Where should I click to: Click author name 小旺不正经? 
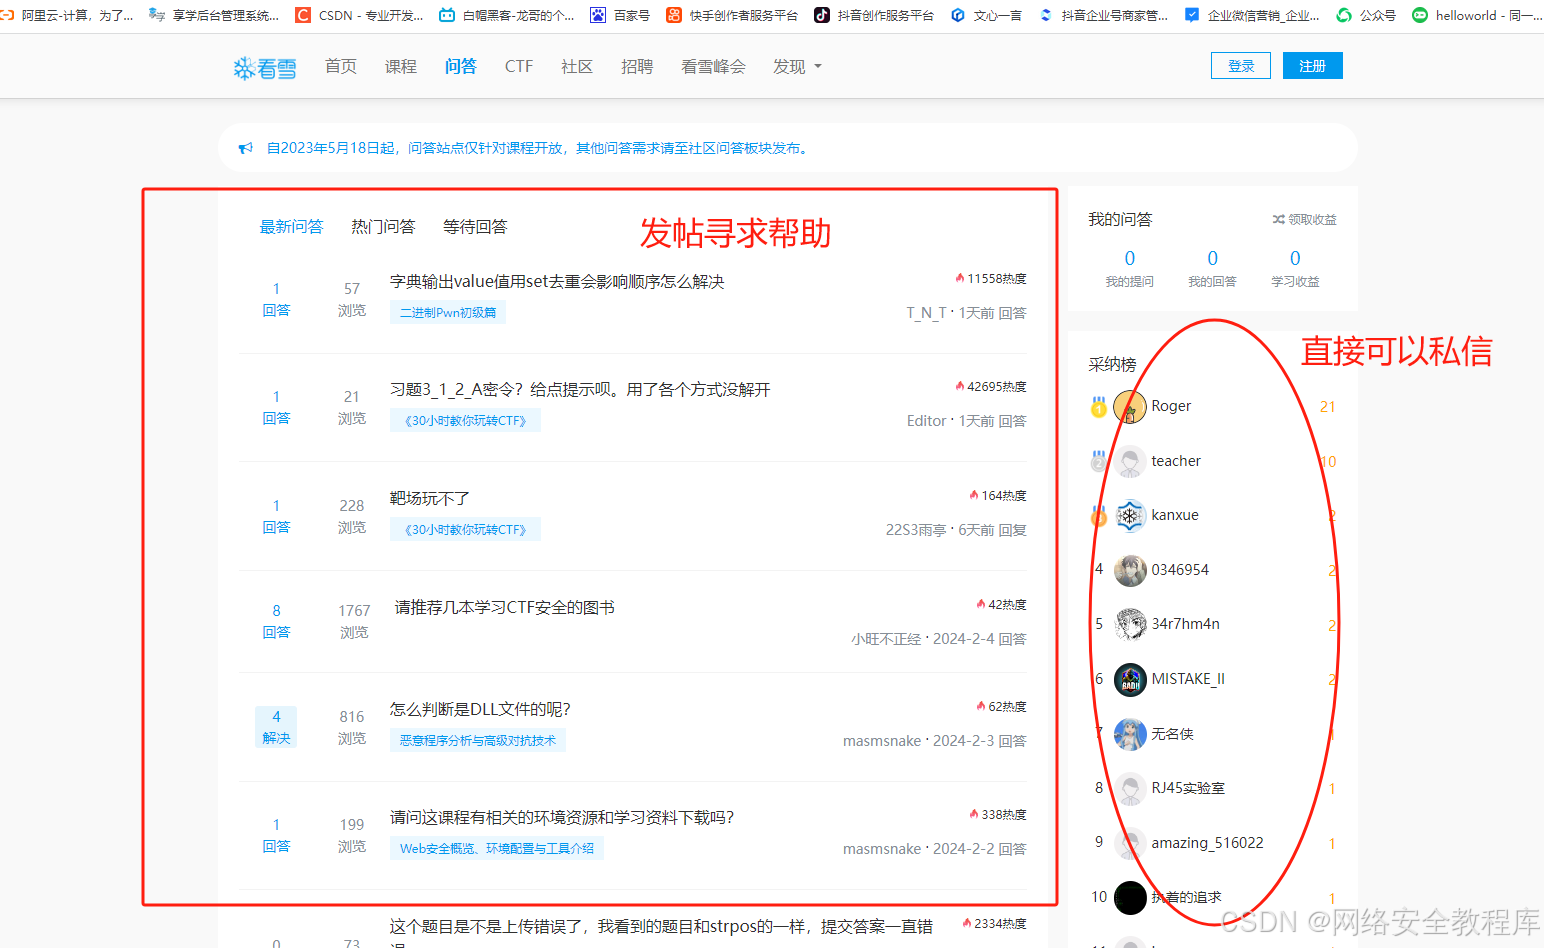[x=886, y=639]
